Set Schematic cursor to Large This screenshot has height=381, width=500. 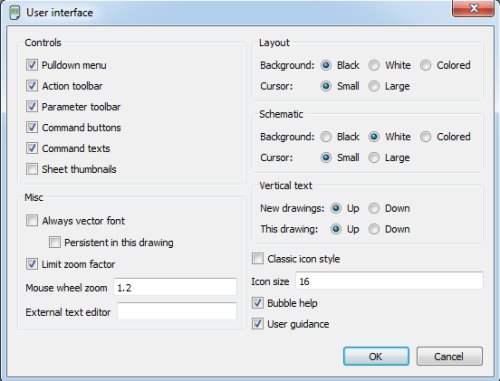click(374, 157)
